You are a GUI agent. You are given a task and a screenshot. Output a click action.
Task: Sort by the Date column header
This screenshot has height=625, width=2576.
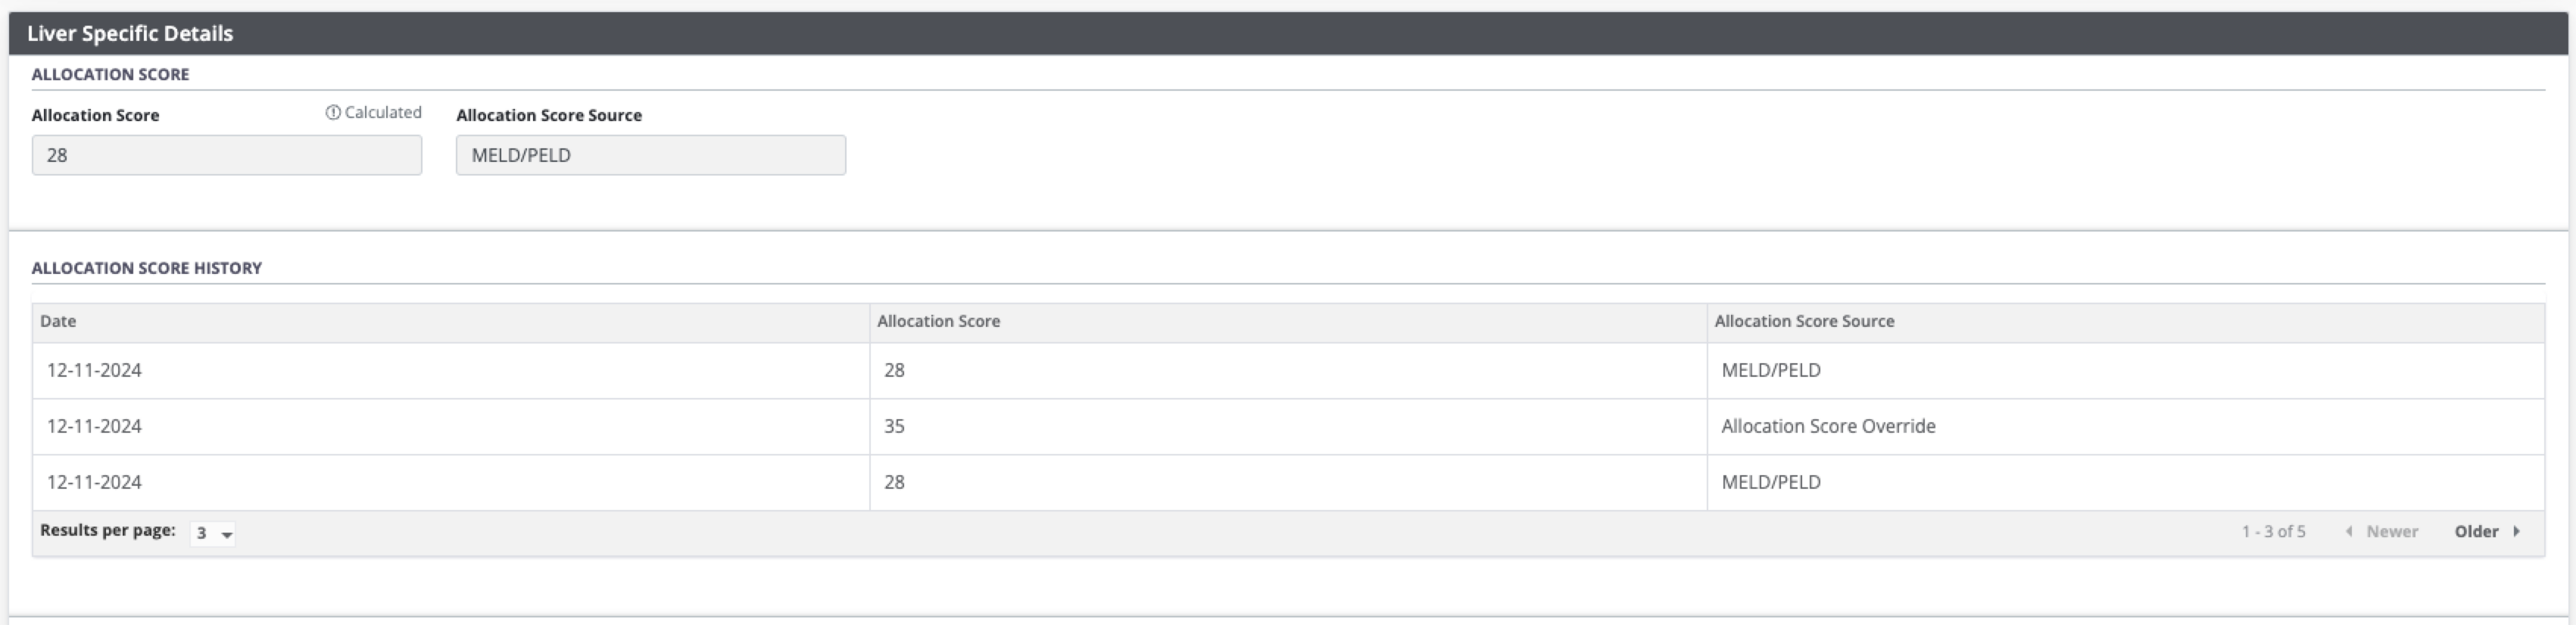[58, 321]
